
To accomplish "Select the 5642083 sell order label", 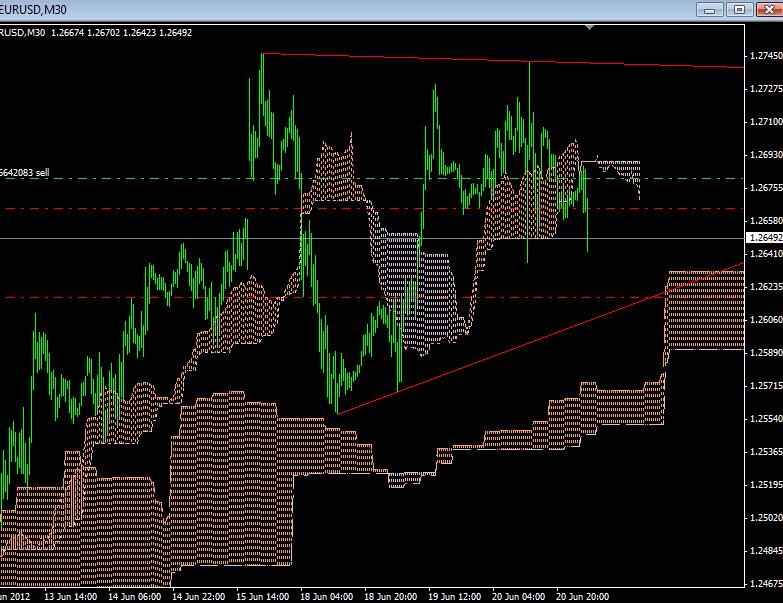I will [x=24, y=173].
